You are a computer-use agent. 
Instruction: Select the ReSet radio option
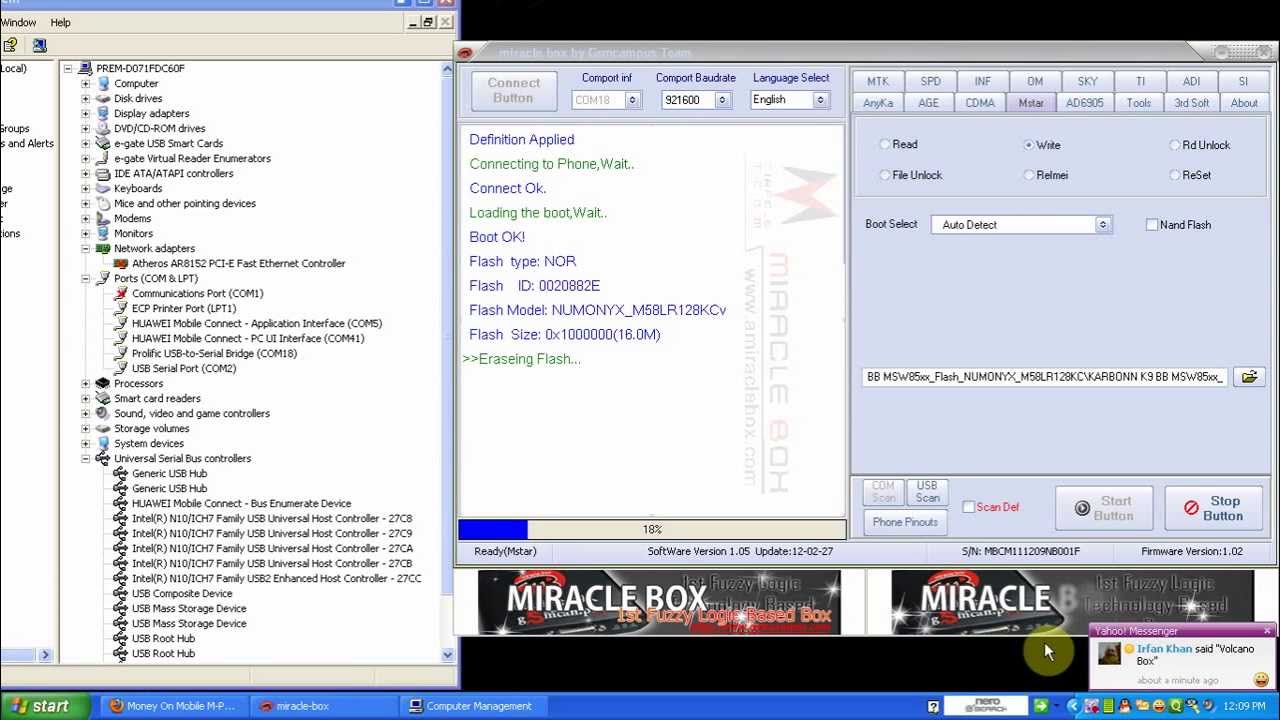(x=1175, y=175)
